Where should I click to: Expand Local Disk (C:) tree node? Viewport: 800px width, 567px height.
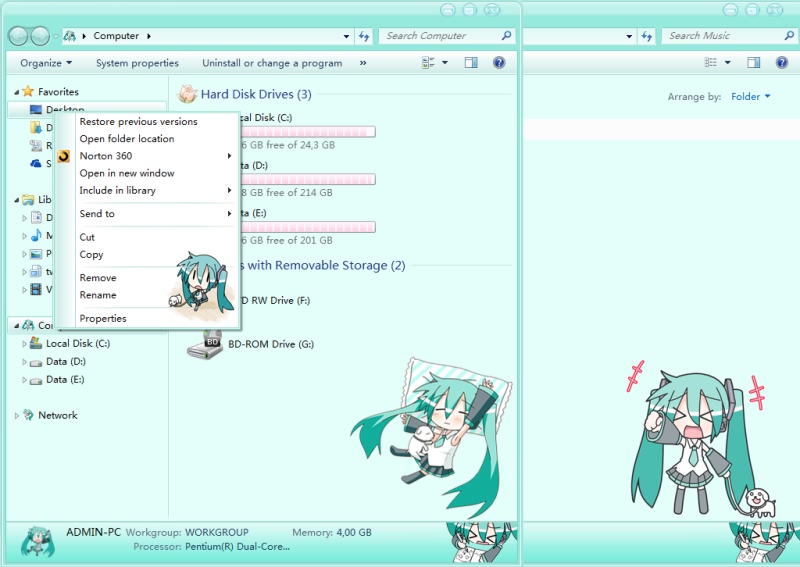point(24,344)
